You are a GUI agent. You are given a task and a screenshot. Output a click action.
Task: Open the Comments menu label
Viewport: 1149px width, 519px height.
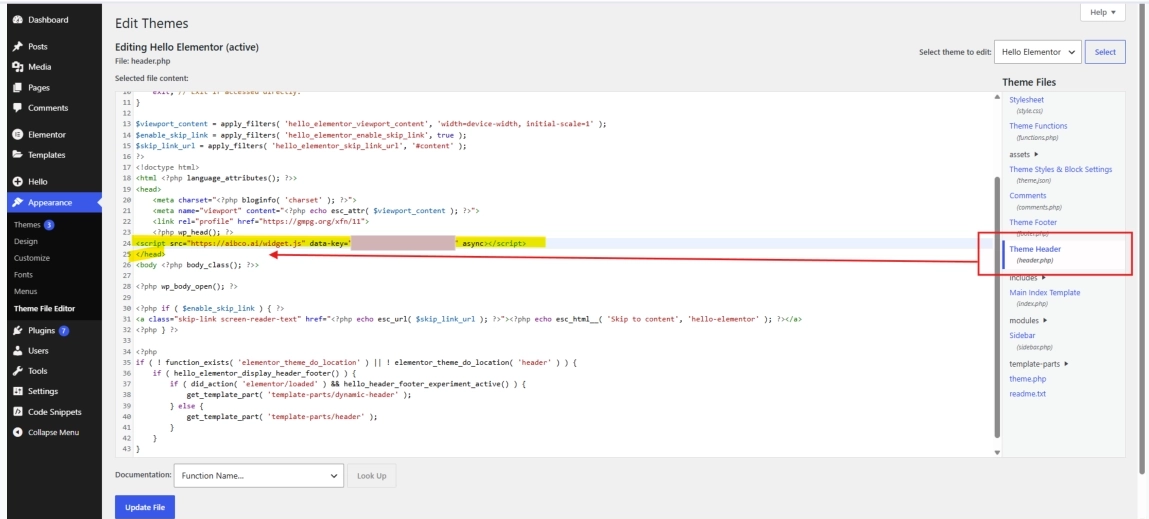click(48, 108)
